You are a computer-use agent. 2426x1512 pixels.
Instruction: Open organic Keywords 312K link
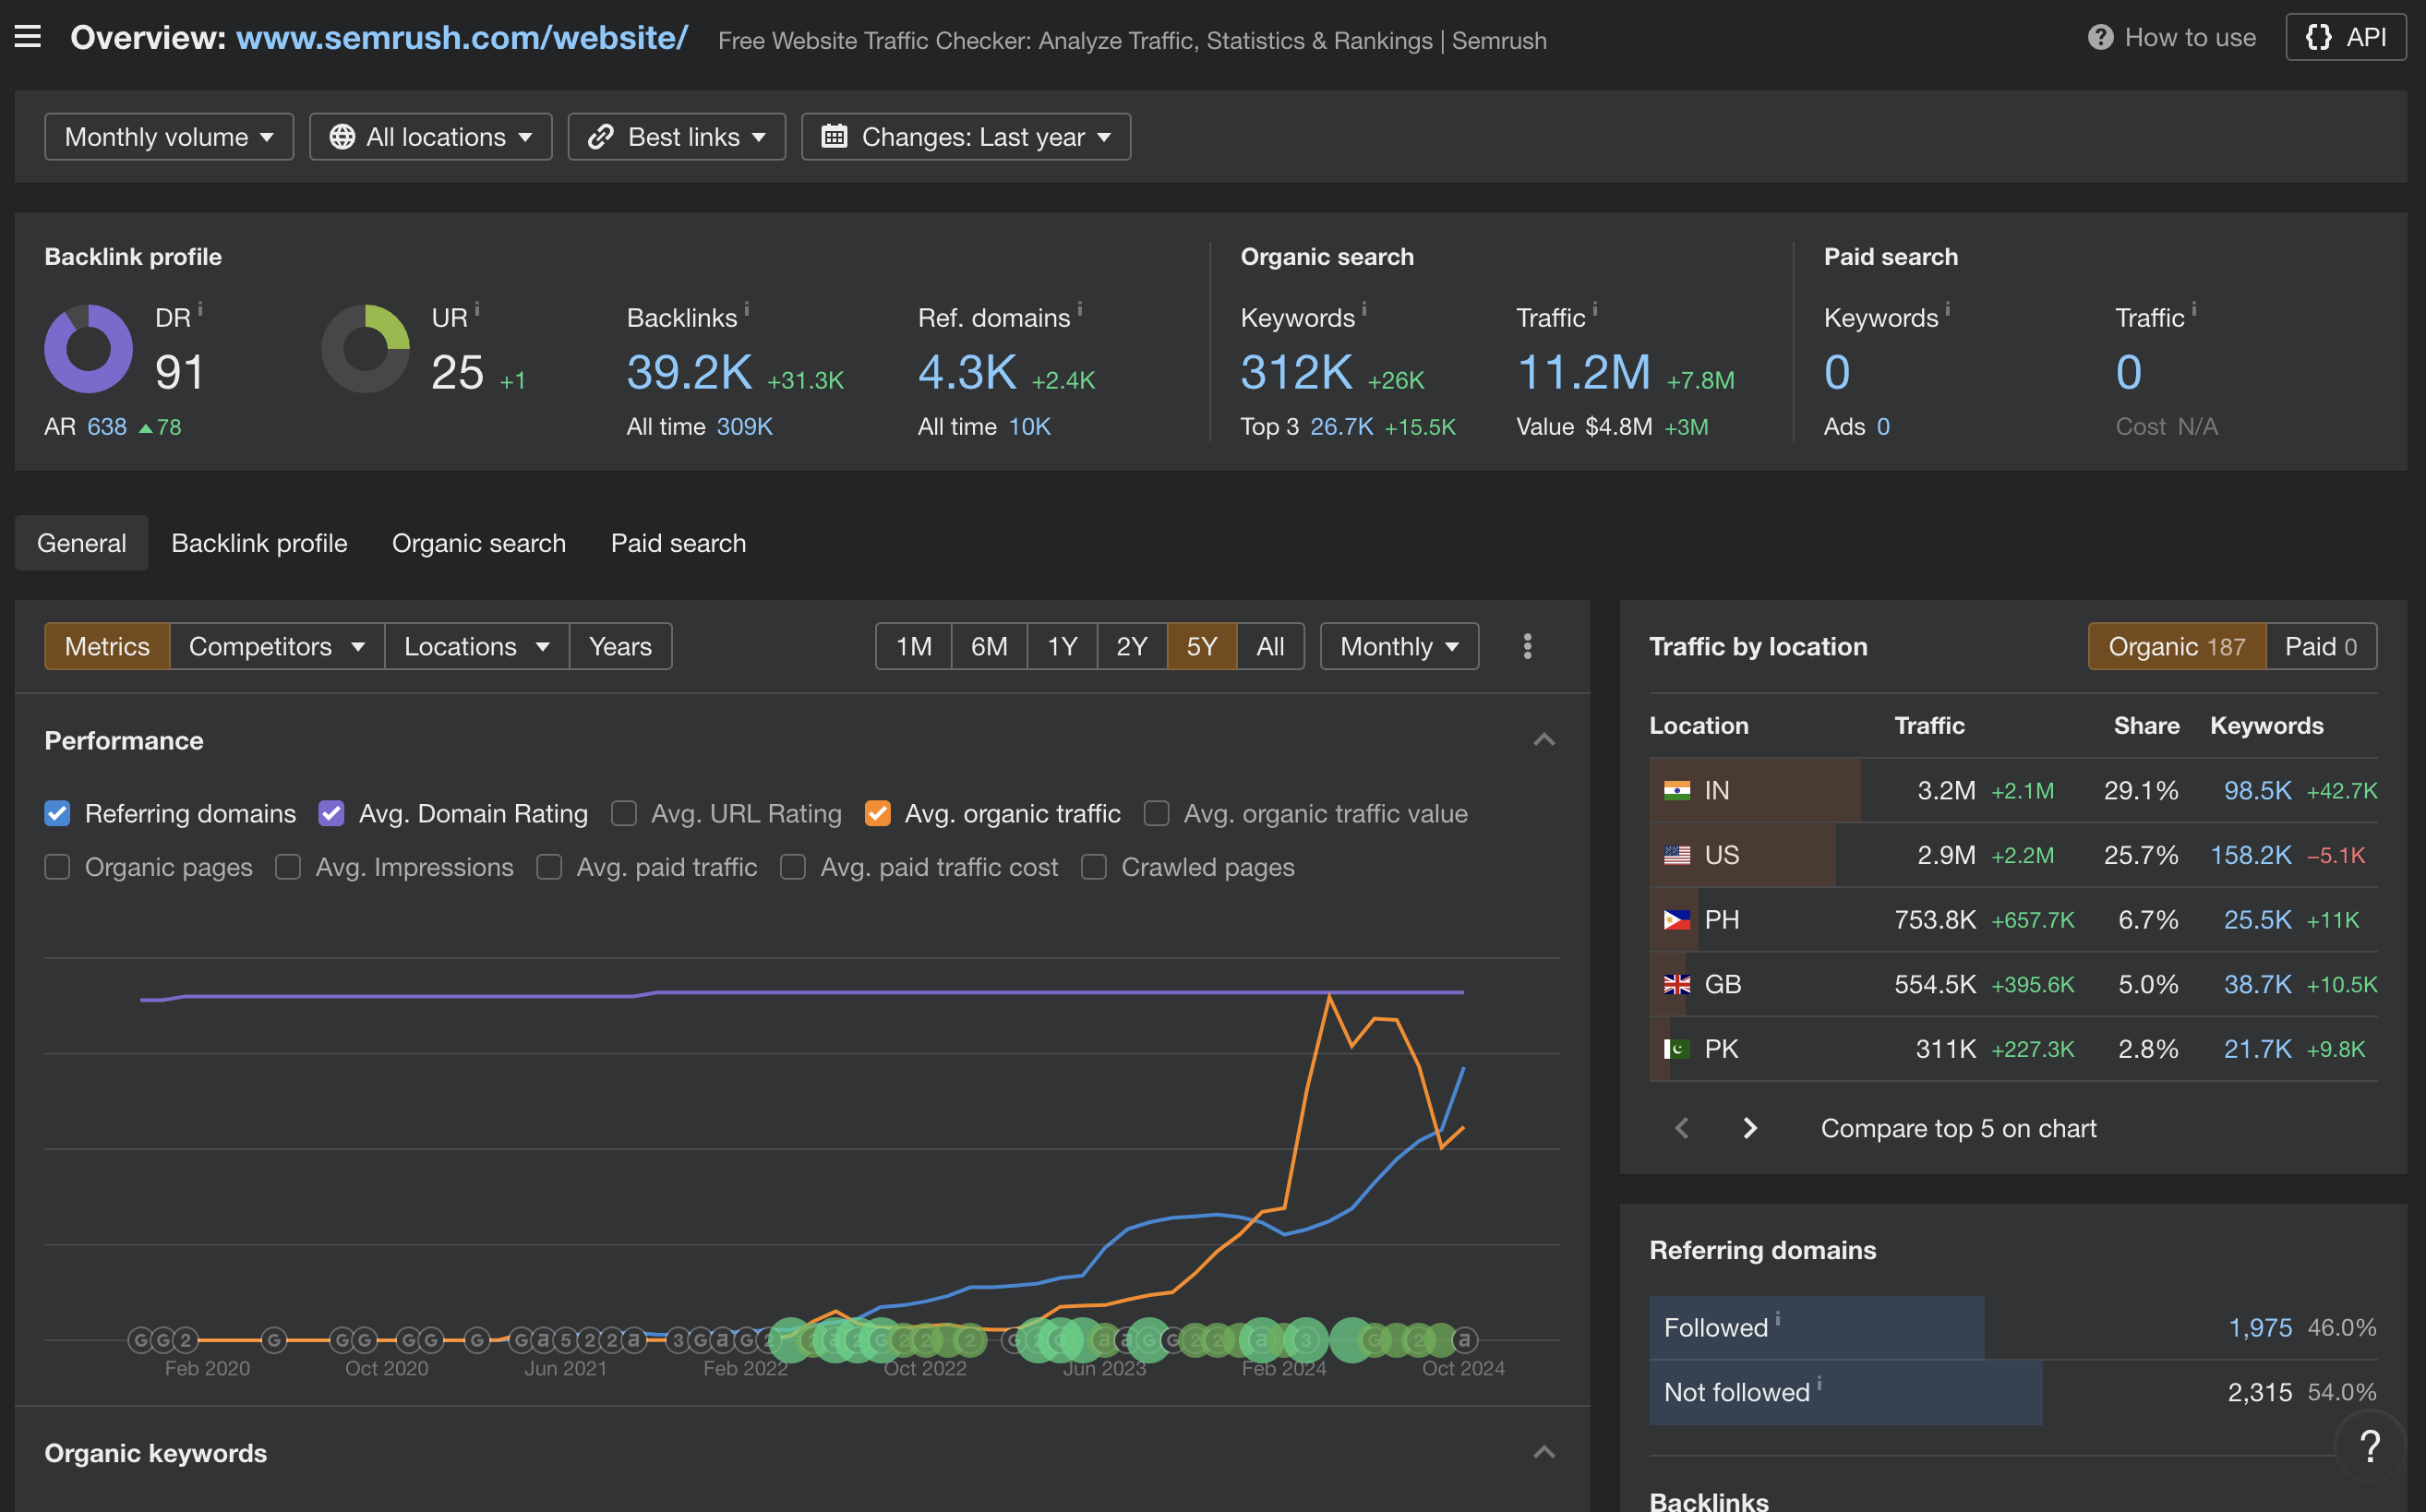click(1296, 372)
